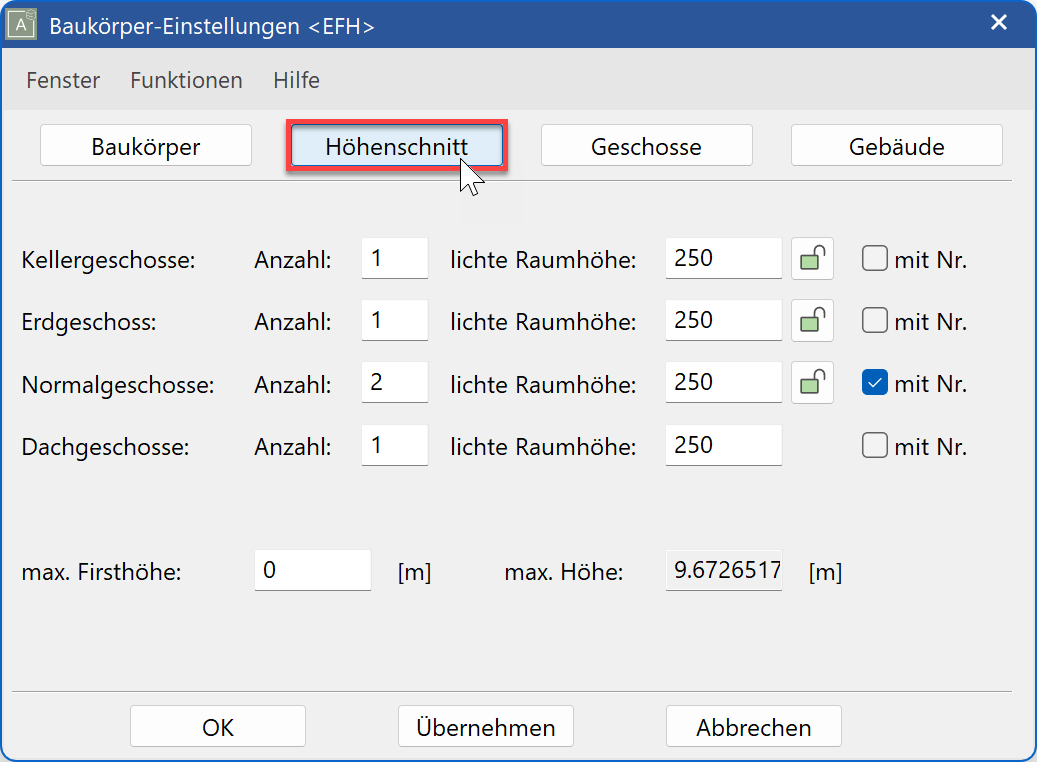Open the Gebäude tab
The image size is (1037, 762).
pyautogui.click(x=896, y=144)
